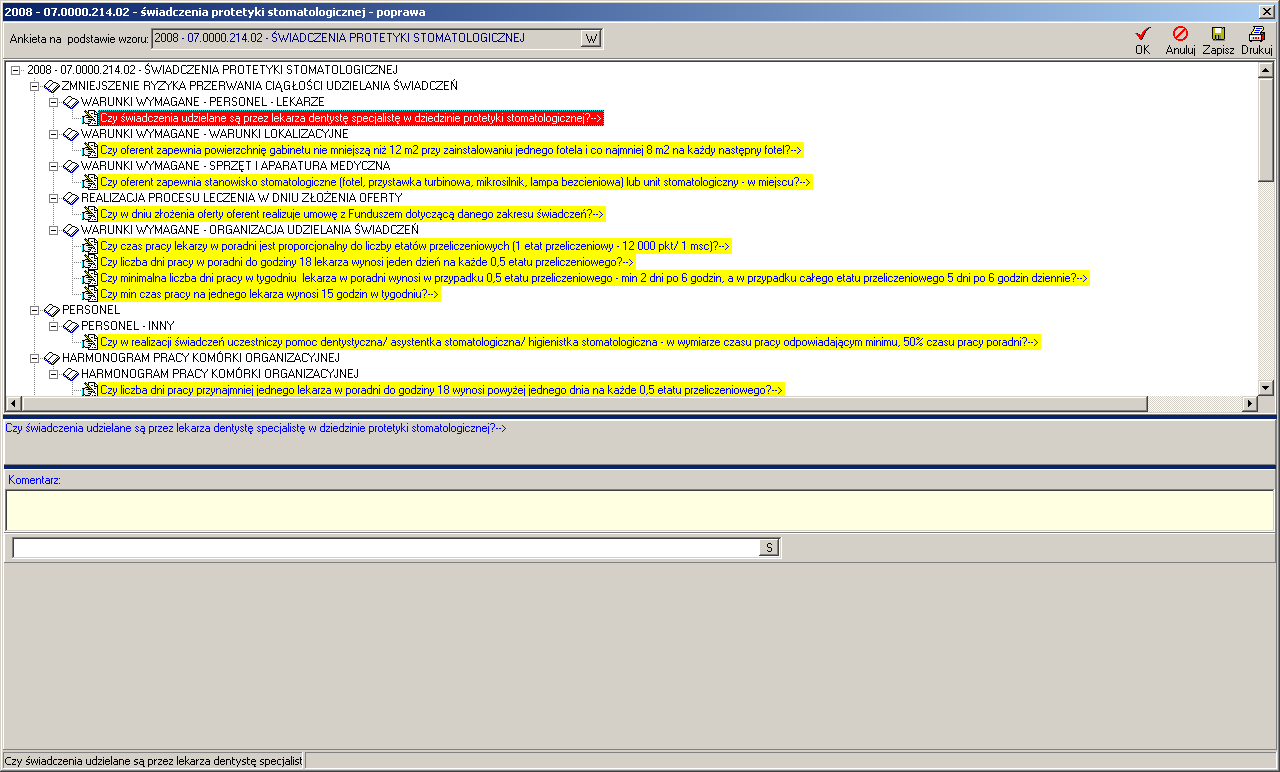Click book icon of SPRZĘT I APARATURA MEDYCZNA
This screenshot has width=1280, height=772.
pyautogui.click(x=70, y=166)
